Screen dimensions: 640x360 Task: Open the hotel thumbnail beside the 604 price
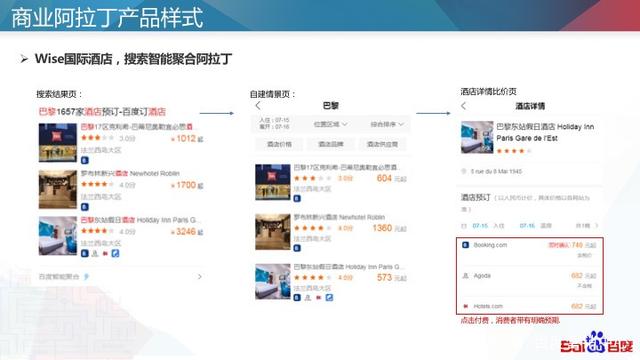(x=273, y=182)
